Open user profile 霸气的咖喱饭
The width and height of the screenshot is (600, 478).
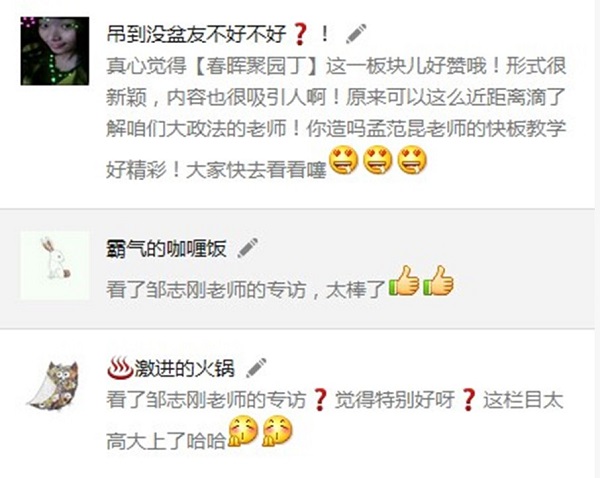(x=166, y=248)
